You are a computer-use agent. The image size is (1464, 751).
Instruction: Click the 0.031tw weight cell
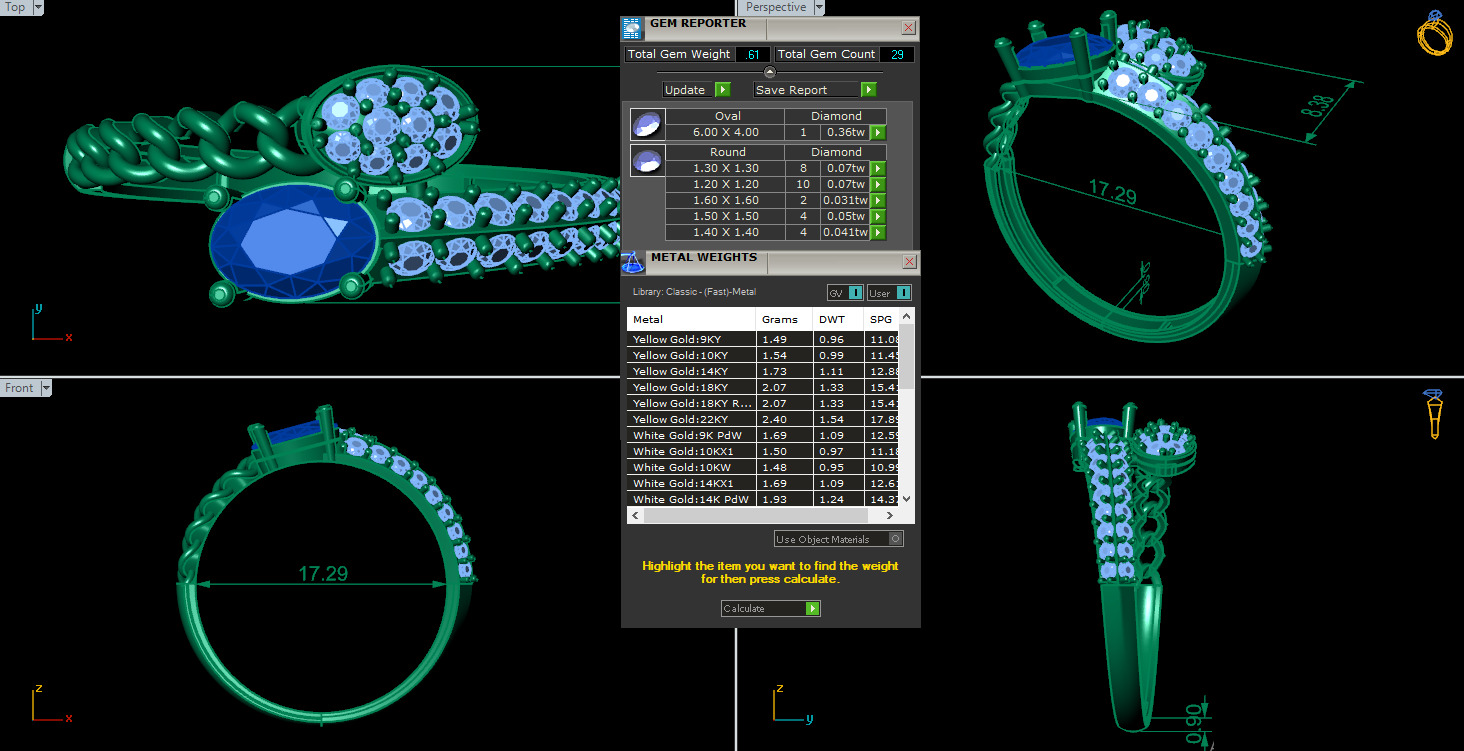[x=846, y=200]
